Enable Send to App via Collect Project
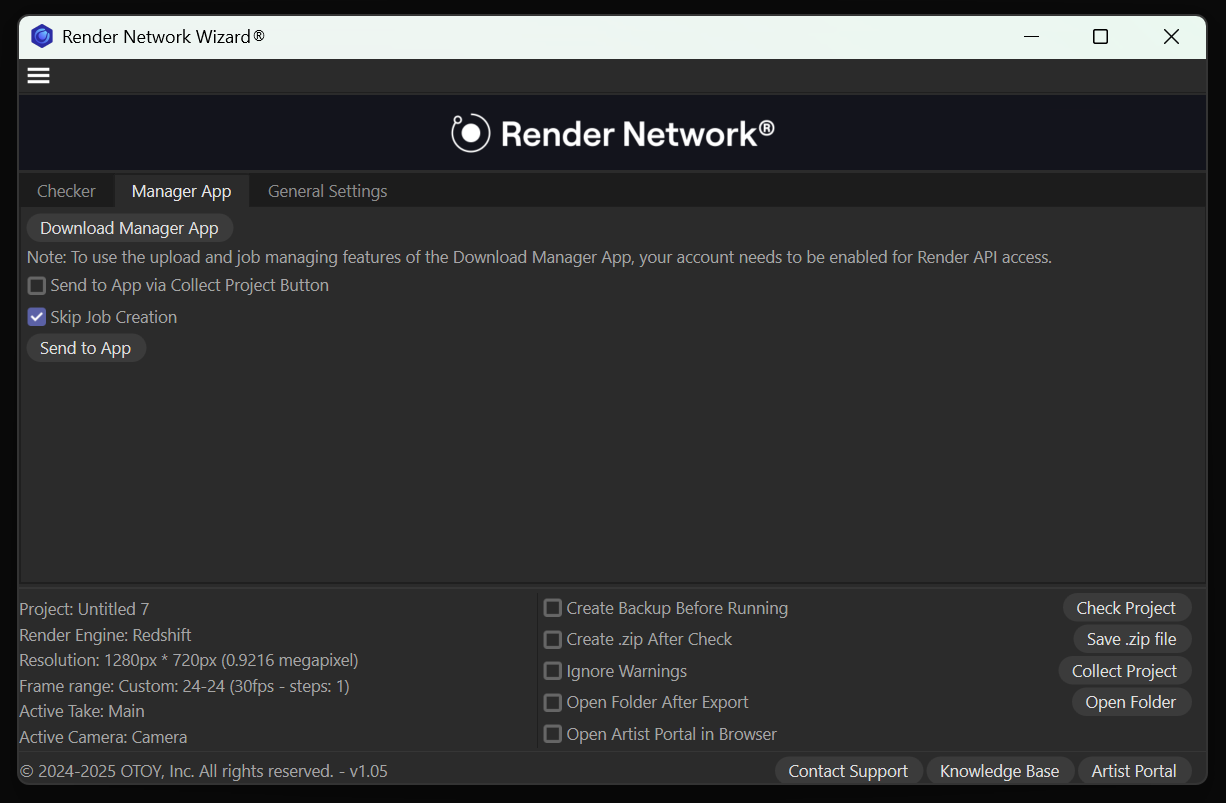 pos(37,286)
